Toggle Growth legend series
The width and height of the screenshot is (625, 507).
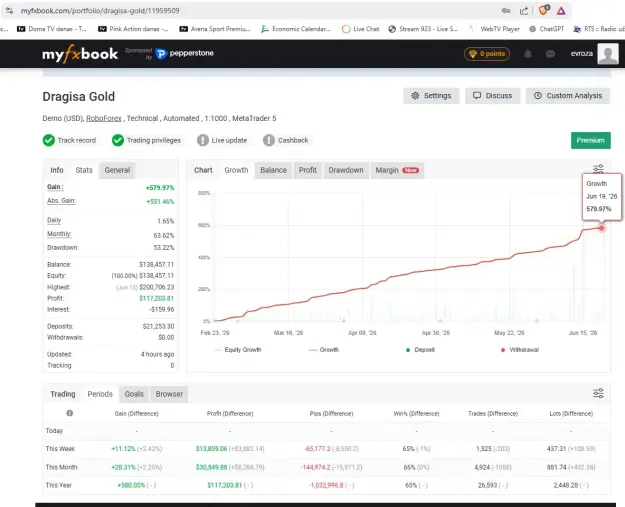(324, 350)
